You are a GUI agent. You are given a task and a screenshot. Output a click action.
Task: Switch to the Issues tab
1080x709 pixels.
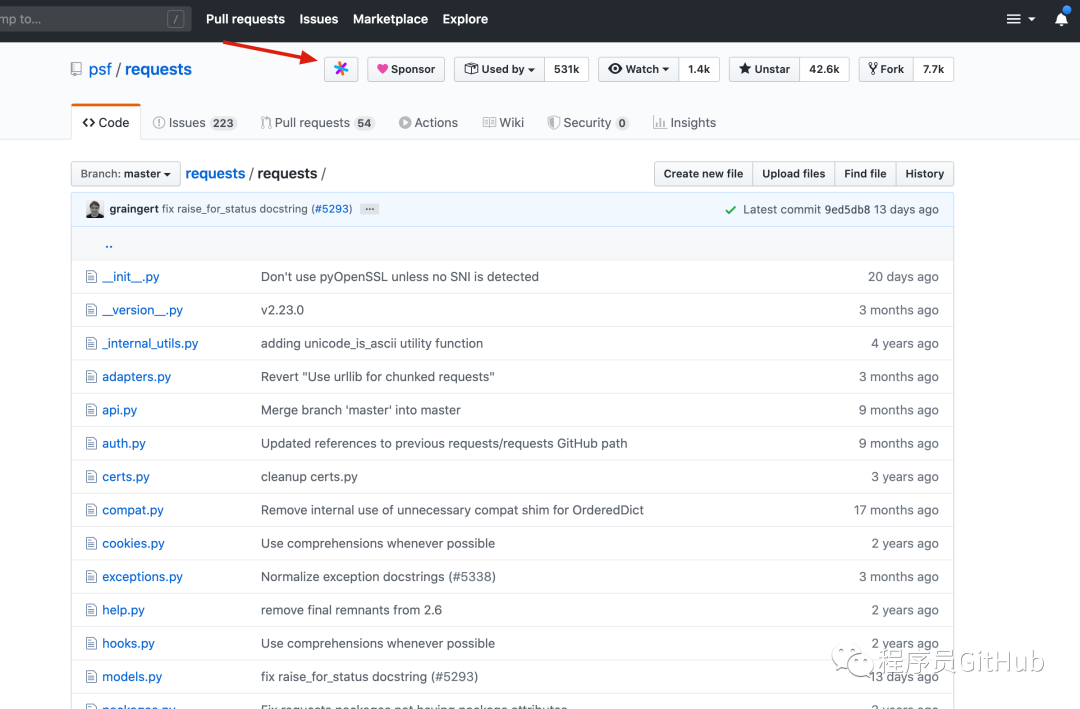point(194,123)
